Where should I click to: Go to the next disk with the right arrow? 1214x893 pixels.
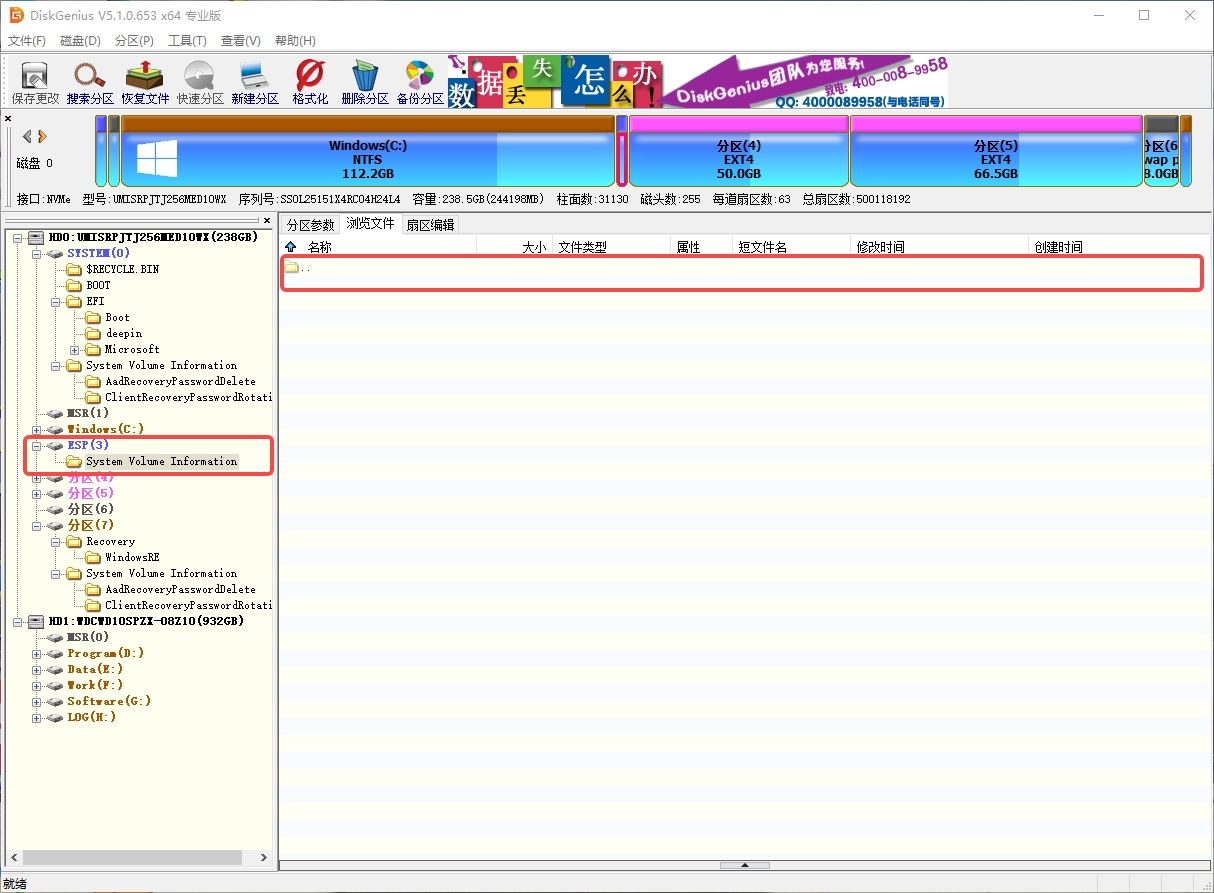(43, 136)
